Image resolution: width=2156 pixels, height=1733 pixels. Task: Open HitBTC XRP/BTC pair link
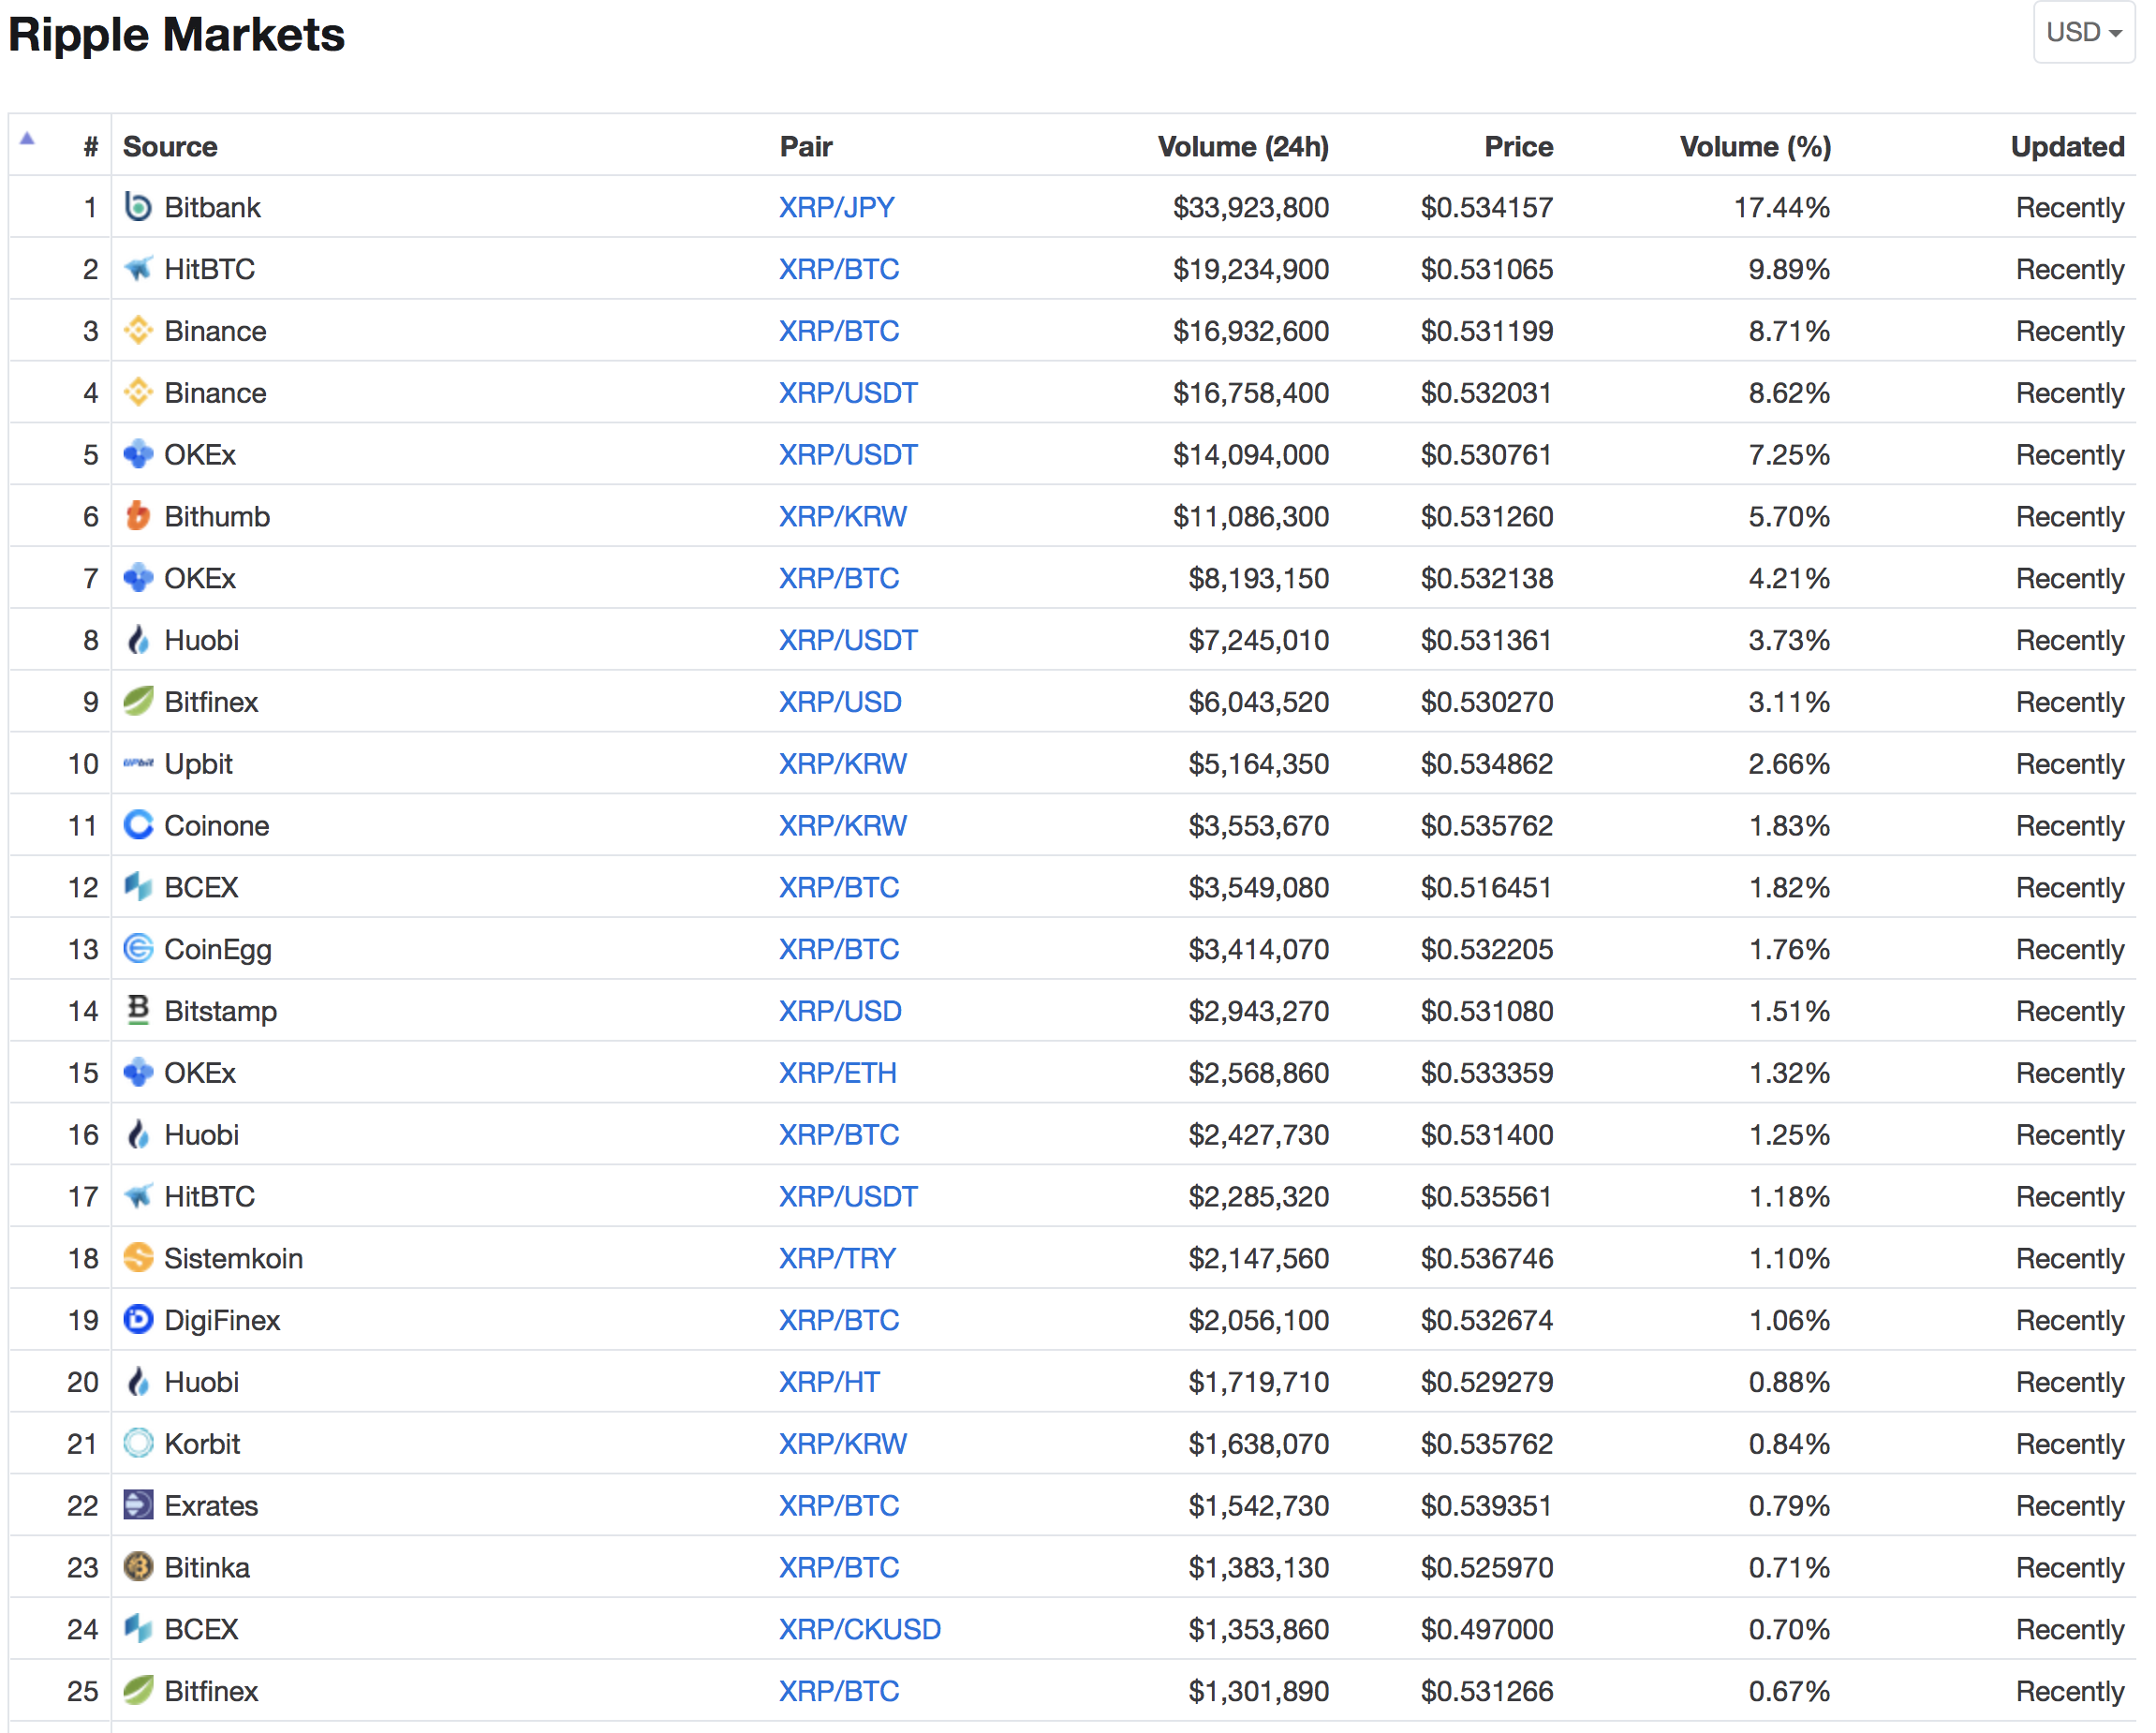839,269
